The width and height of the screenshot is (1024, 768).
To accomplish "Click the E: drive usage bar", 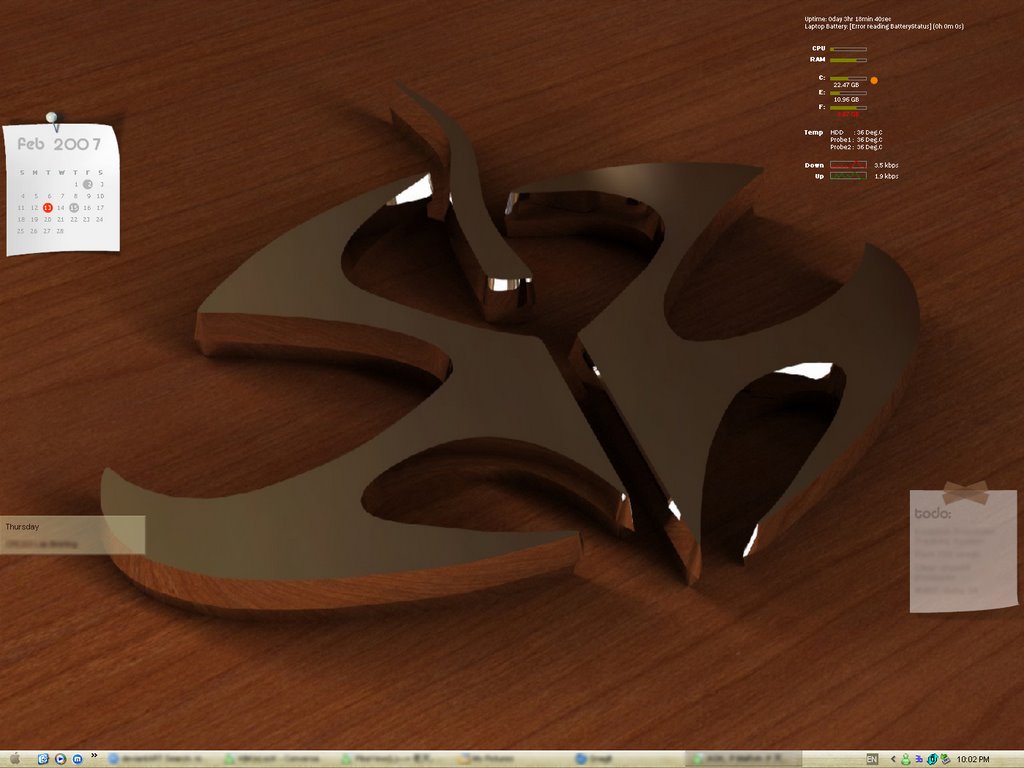I will click(x=848, y=93).
